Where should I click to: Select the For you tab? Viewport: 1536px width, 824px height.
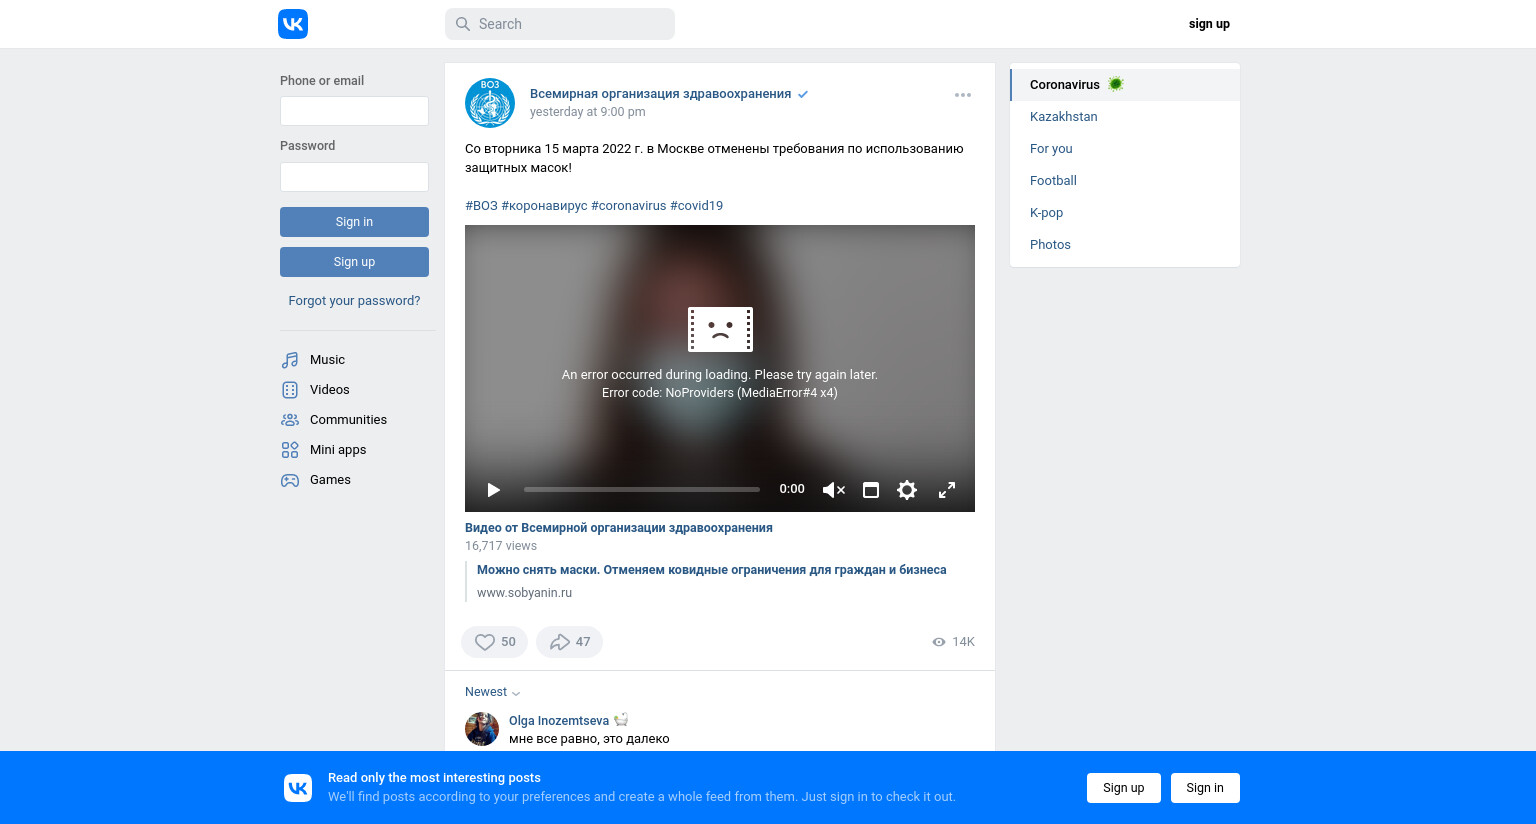1125,149
